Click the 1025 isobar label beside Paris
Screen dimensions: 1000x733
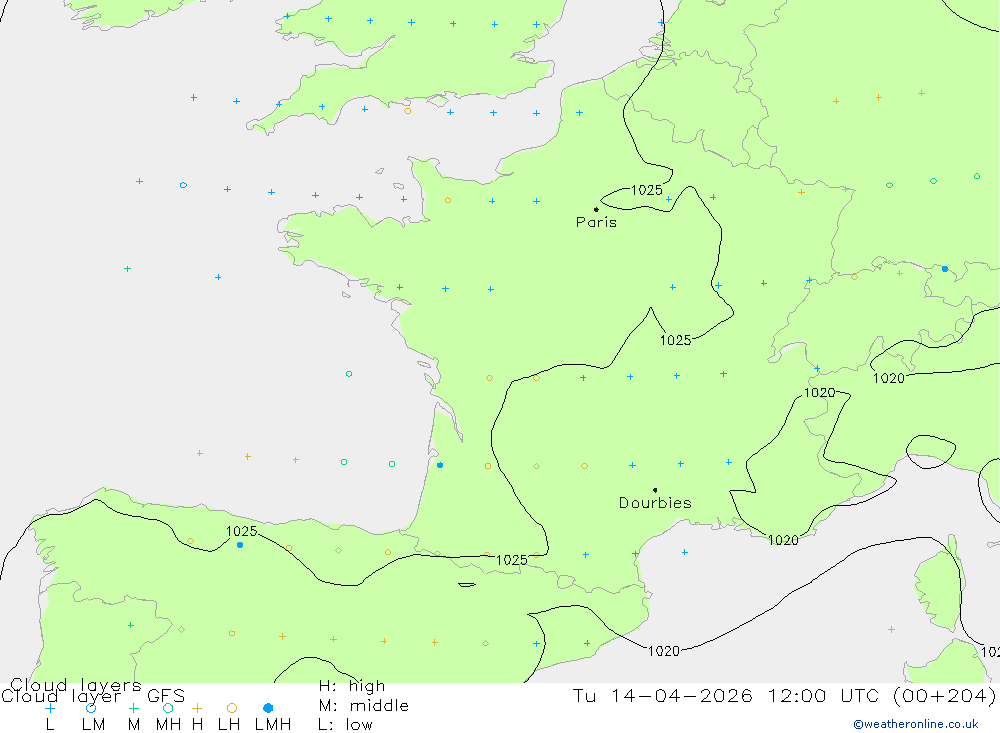click(x=647, y=190)
